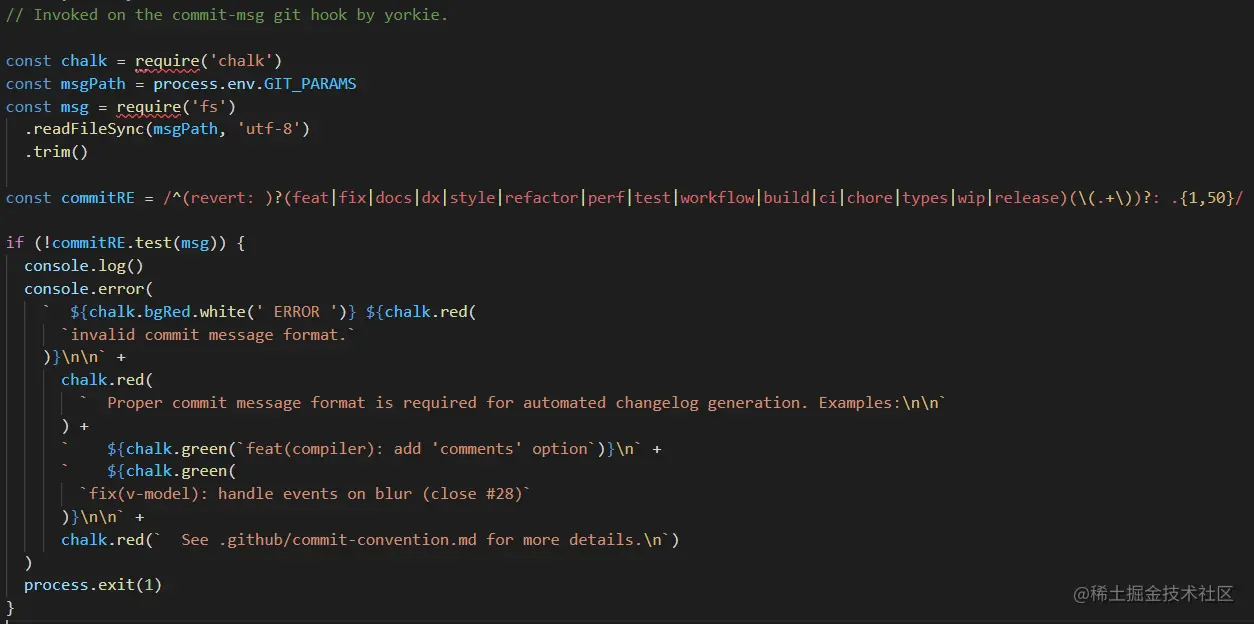The image size is (1254, 624).
Task: Click 'workflow' in the commit regex
Action: click(717, 198)
